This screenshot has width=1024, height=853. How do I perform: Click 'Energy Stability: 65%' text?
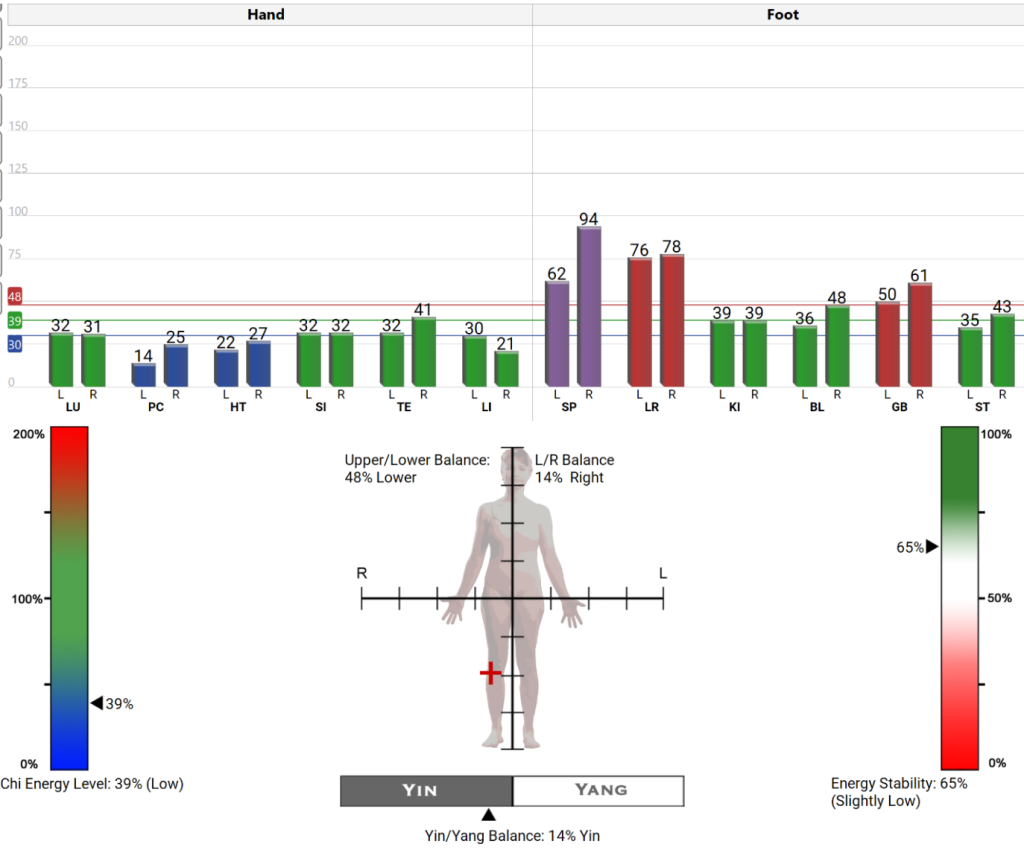coord(899,783)
